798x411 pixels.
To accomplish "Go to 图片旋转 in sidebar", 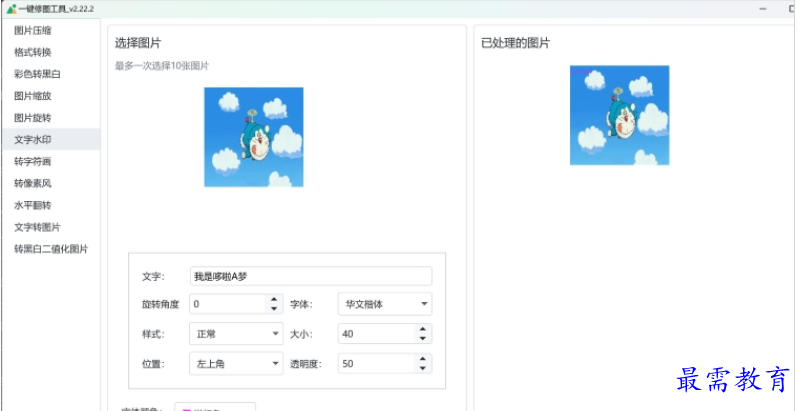I will (50, 118).
